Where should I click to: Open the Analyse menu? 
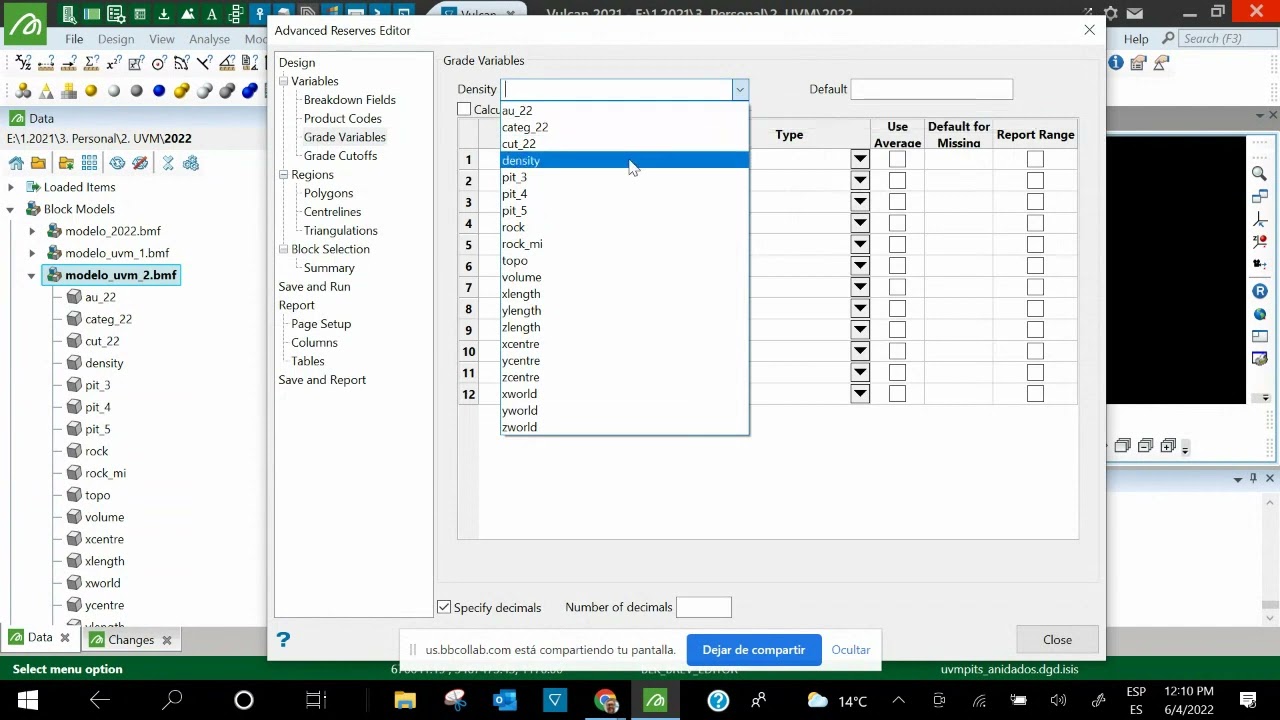210,39
